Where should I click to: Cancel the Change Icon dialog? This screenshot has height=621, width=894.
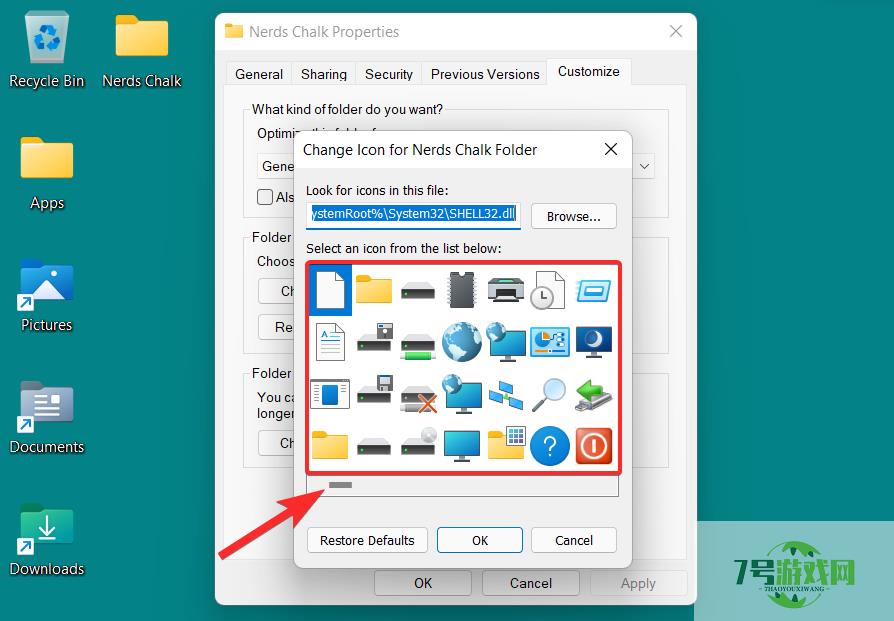[x=574, y=540]
